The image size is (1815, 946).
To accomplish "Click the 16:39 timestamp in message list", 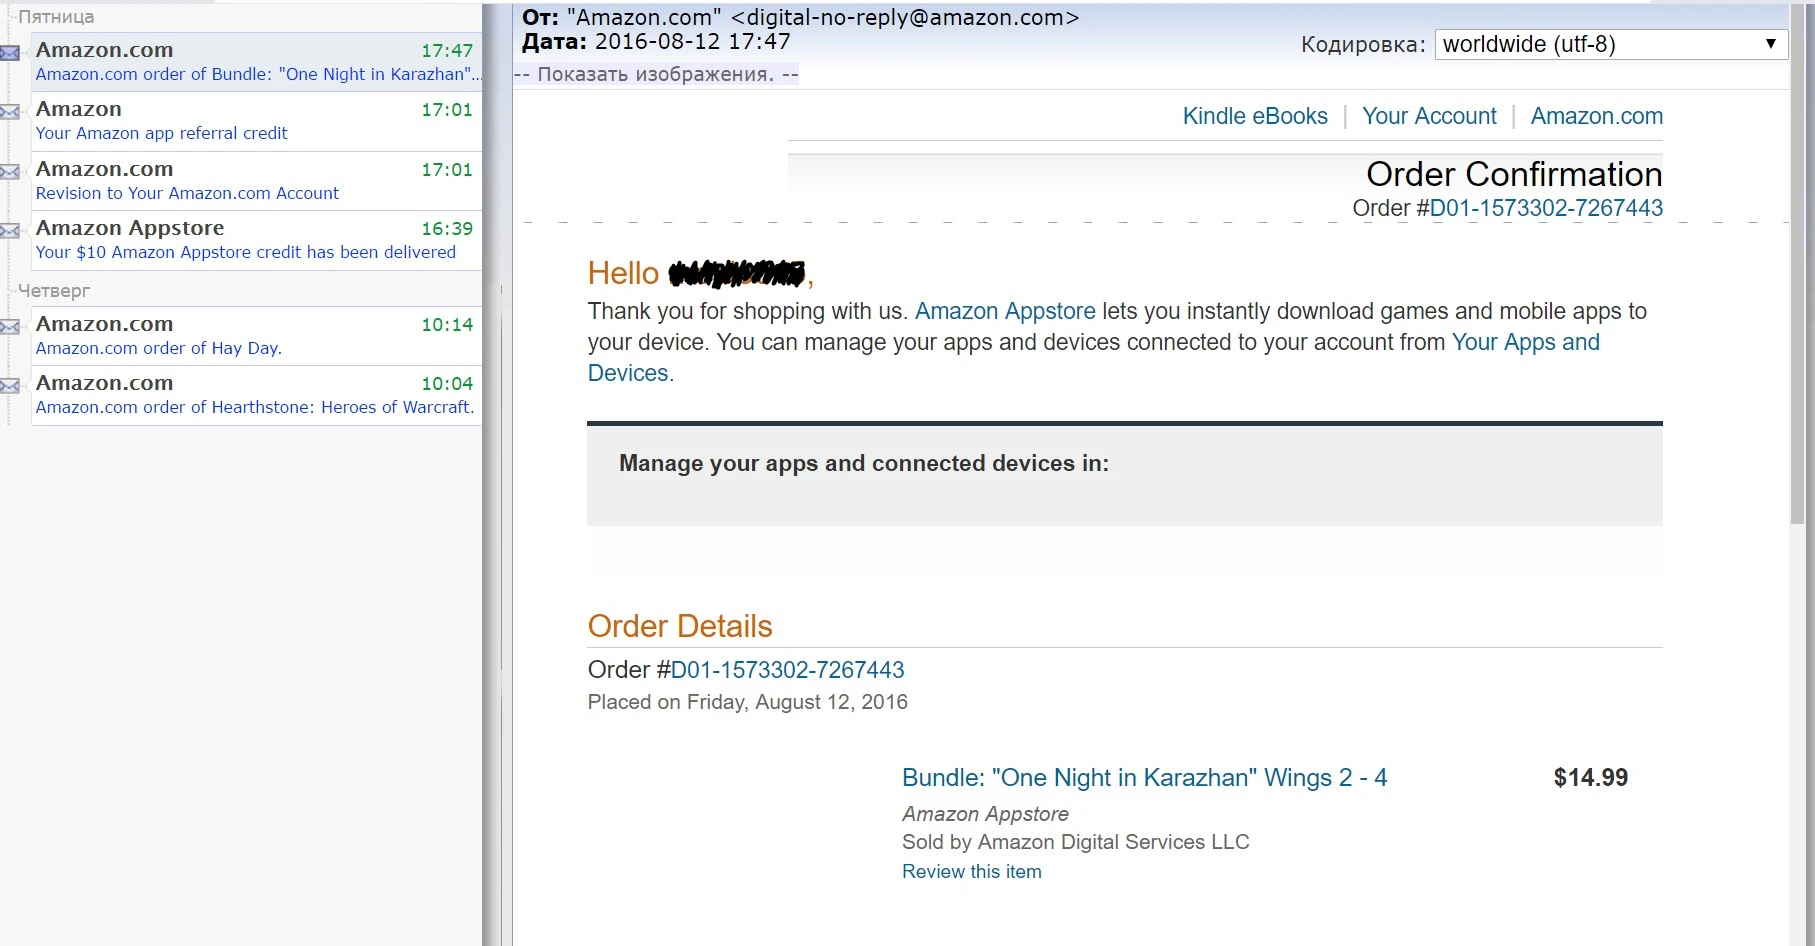I will pyautogui.click(x=447, y=229).
